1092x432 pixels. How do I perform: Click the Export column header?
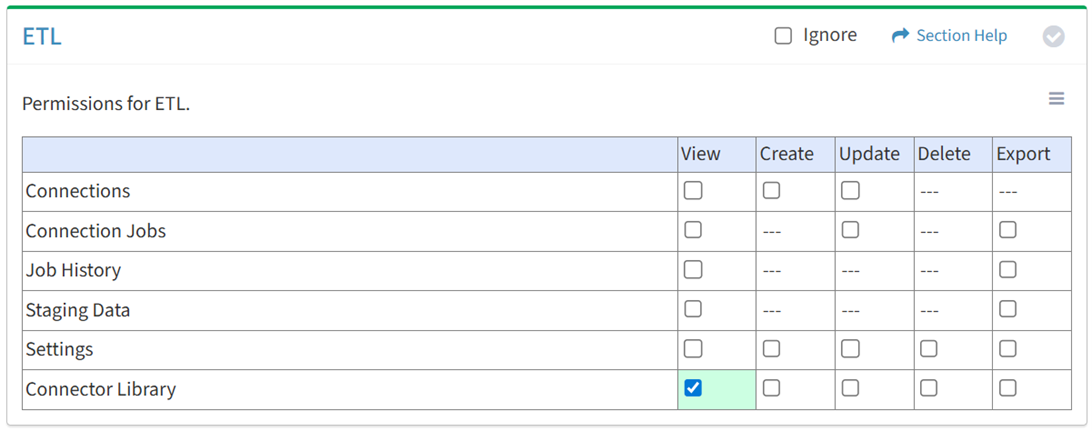1023,154
